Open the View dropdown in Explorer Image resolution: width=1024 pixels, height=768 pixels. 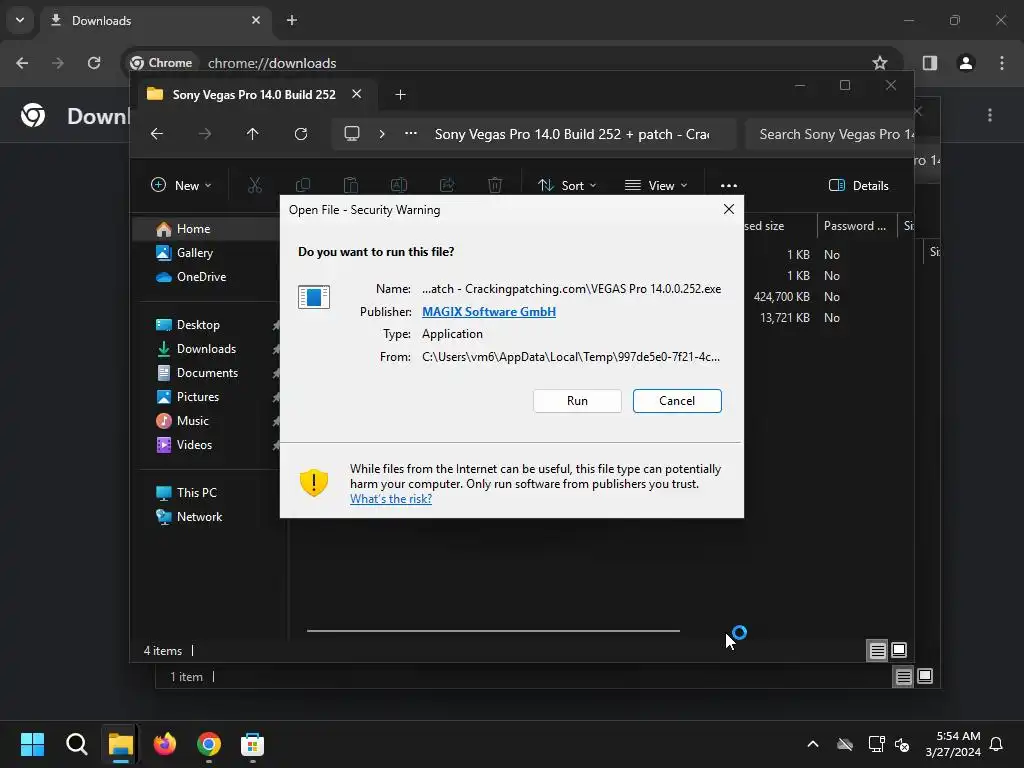tap(656, 185)
